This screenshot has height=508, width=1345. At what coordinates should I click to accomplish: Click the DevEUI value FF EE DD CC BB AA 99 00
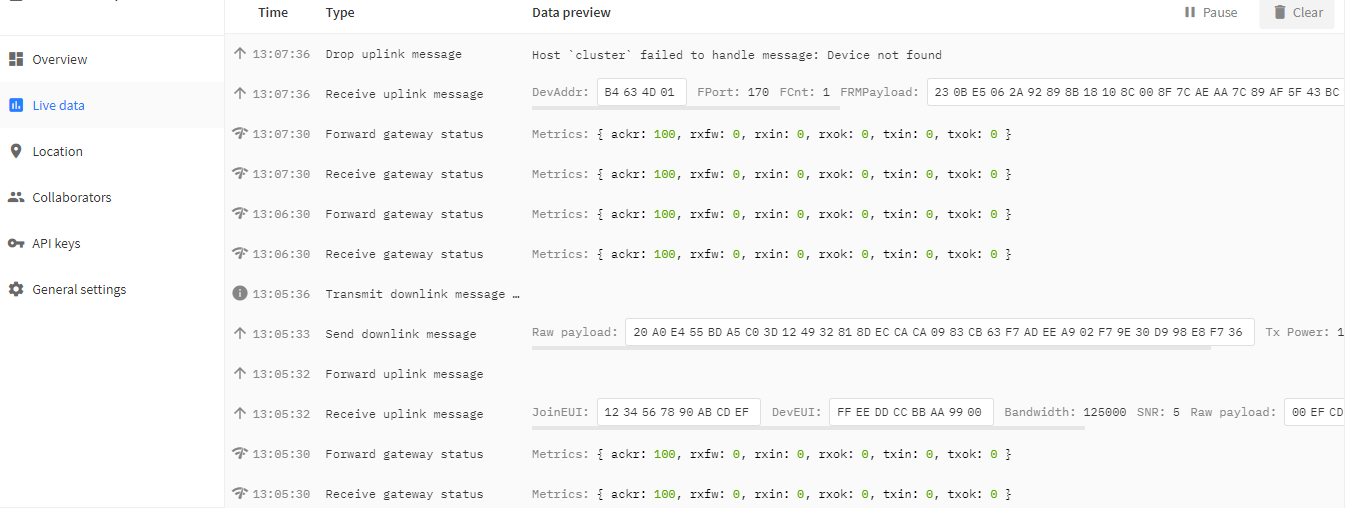911,412
